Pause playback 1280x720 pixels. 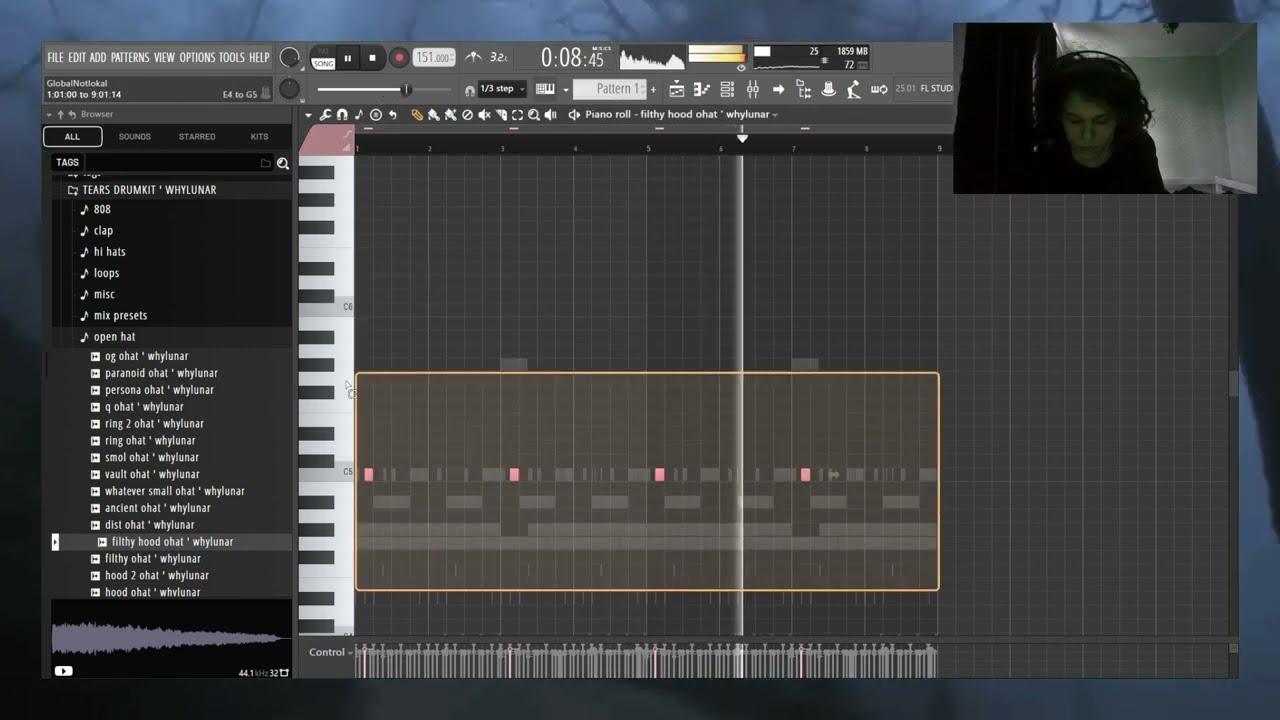coord(348,58)
